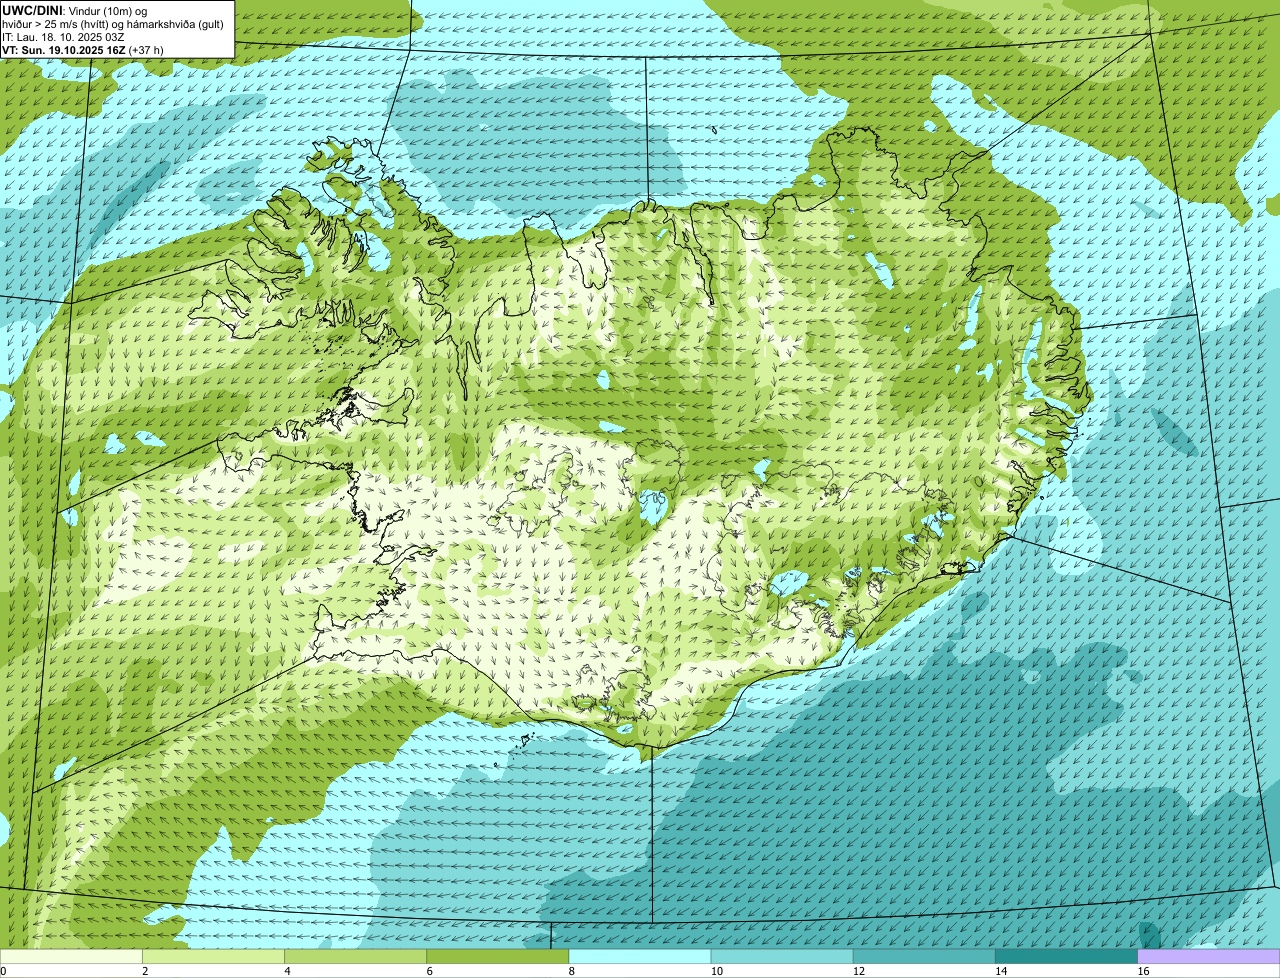Image resolution: width=1280 pixels, height=978 pixels.
Task: Select the 10–12 m/s turquoise legend swatch
Action: [x=782, y=957]
